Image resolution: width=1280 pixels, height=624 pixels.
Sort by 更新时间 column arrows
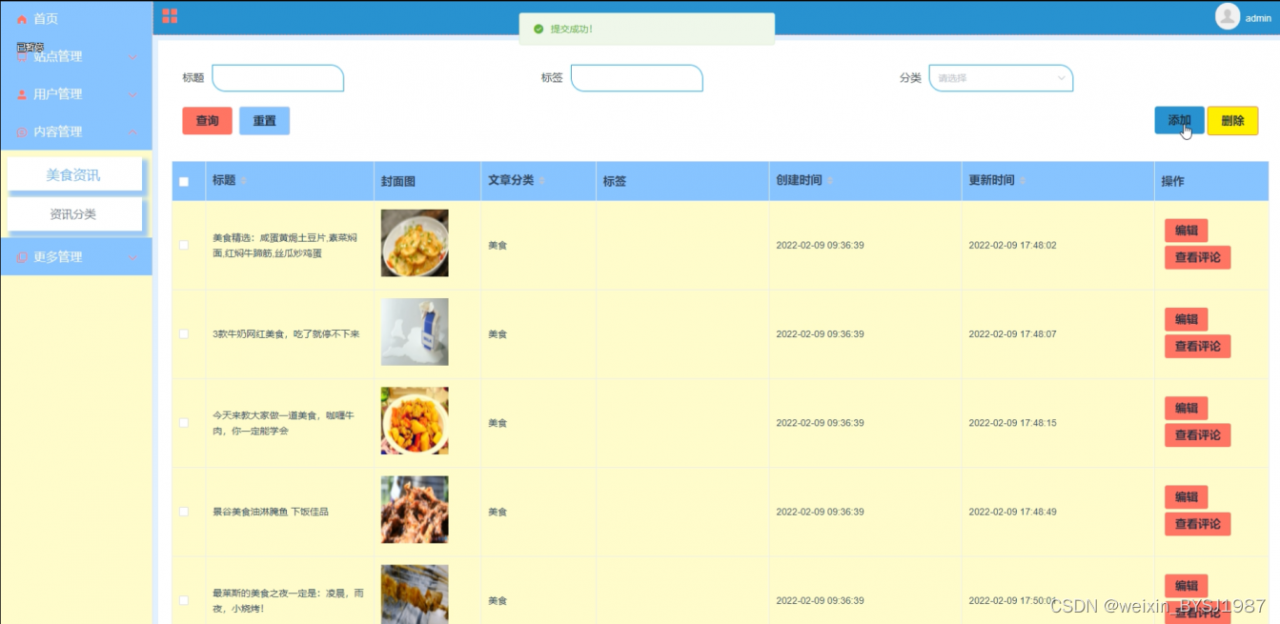[1022, 181]
